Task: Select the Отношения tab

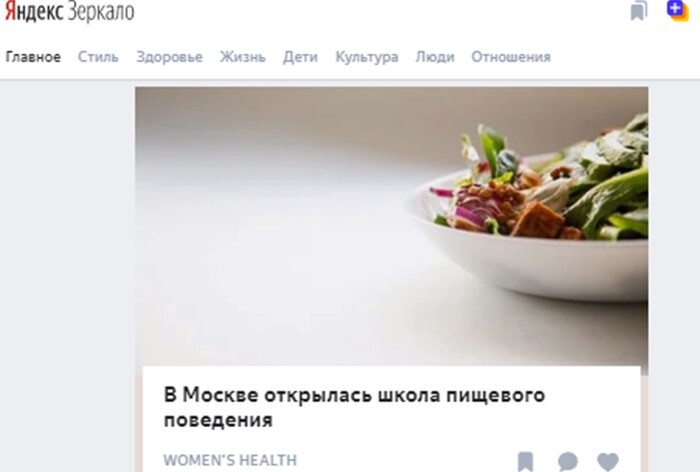Action: [x=511, y=57]
